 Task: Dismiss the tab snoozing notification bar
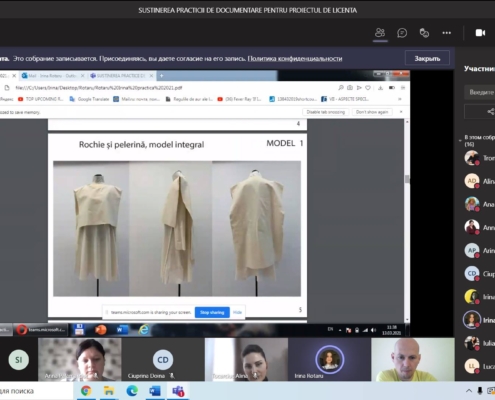tap(401, 112)
